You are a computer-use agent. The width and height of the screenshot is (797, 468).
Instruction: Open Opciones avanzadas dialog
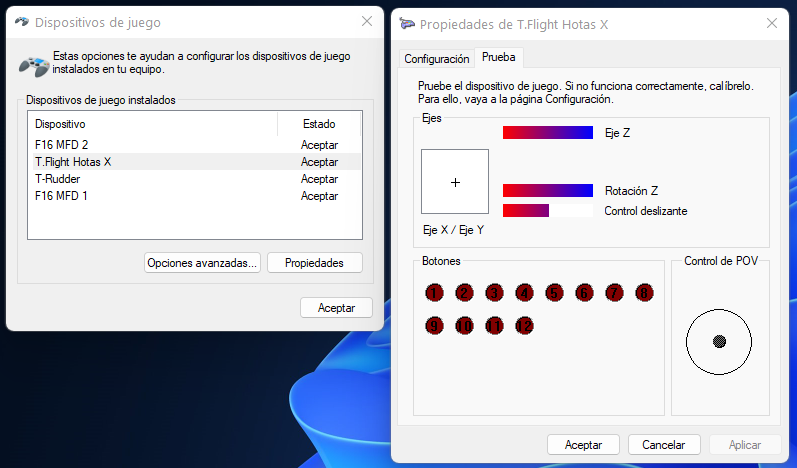click(x=202, y=263)
